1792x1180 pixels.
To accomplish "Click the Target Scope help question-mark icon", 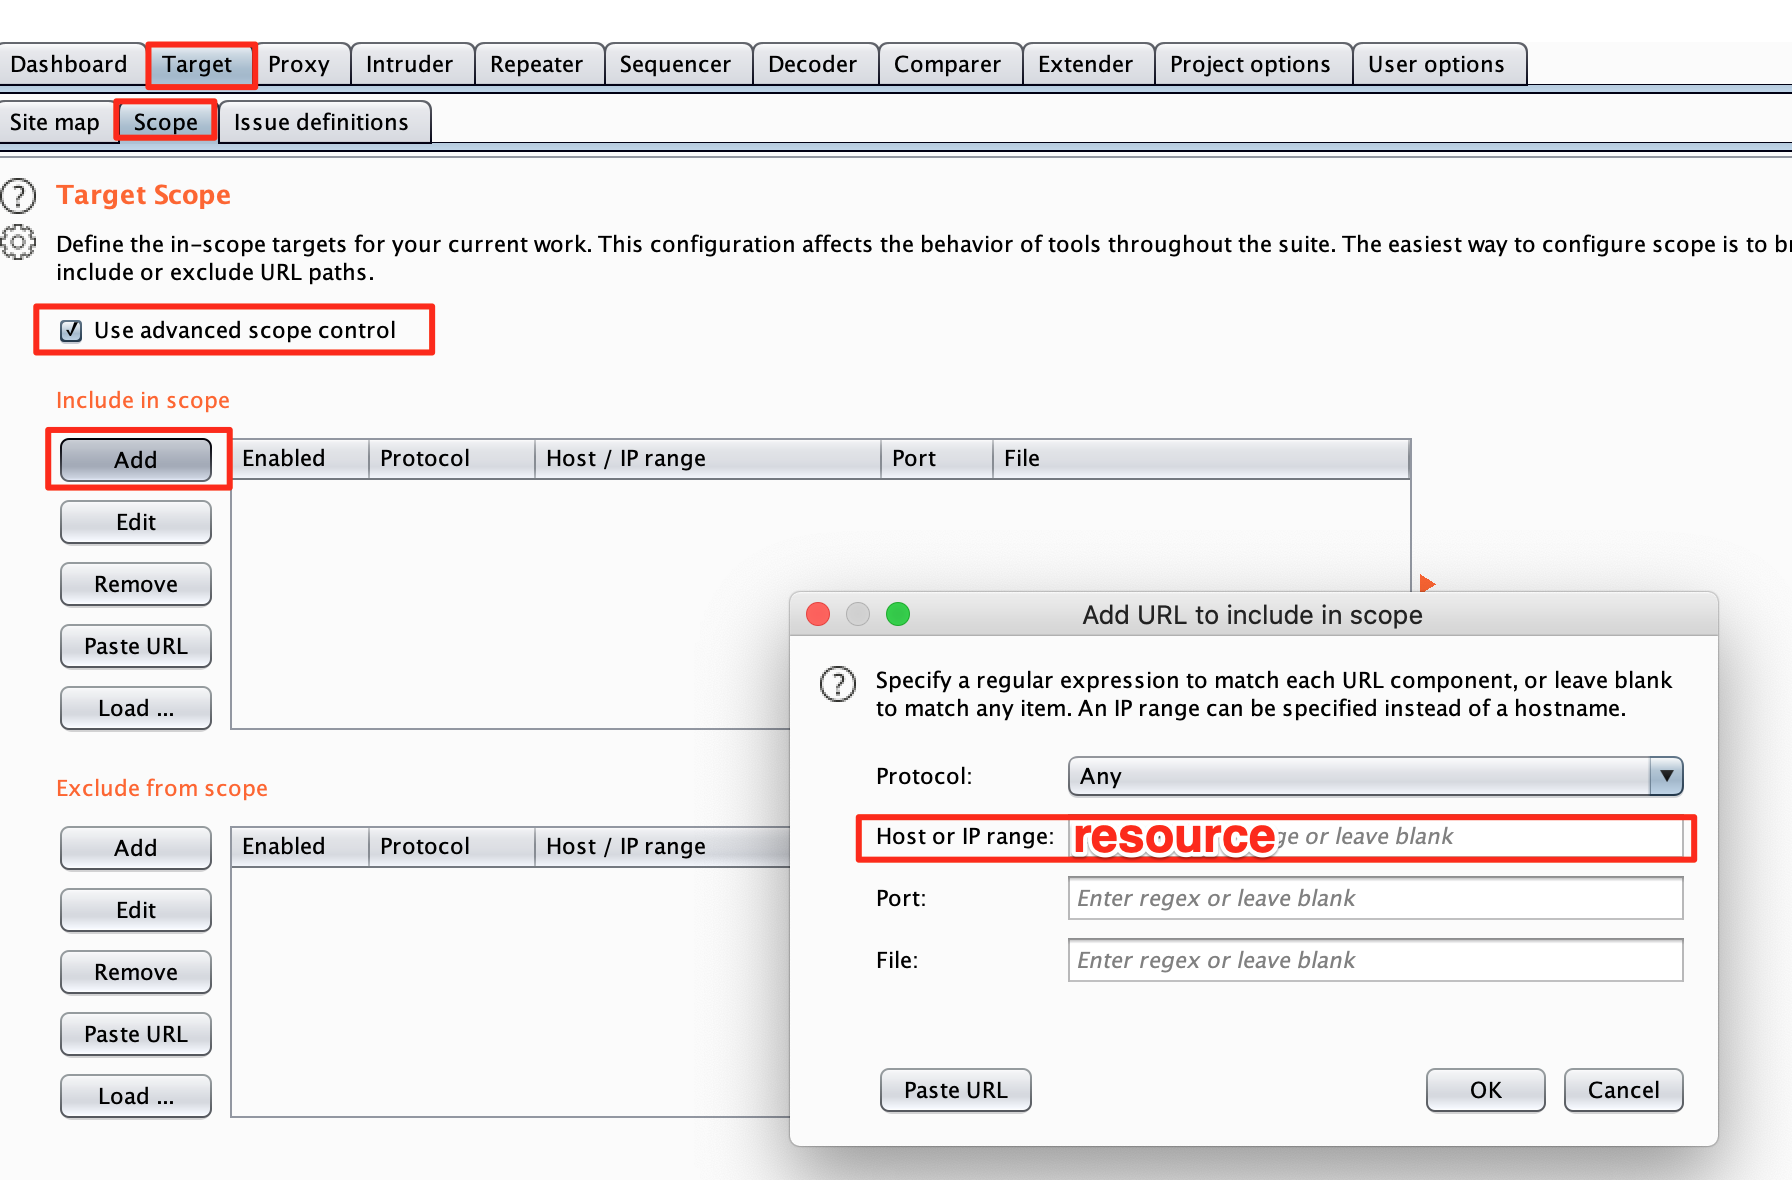I will 18,195.
